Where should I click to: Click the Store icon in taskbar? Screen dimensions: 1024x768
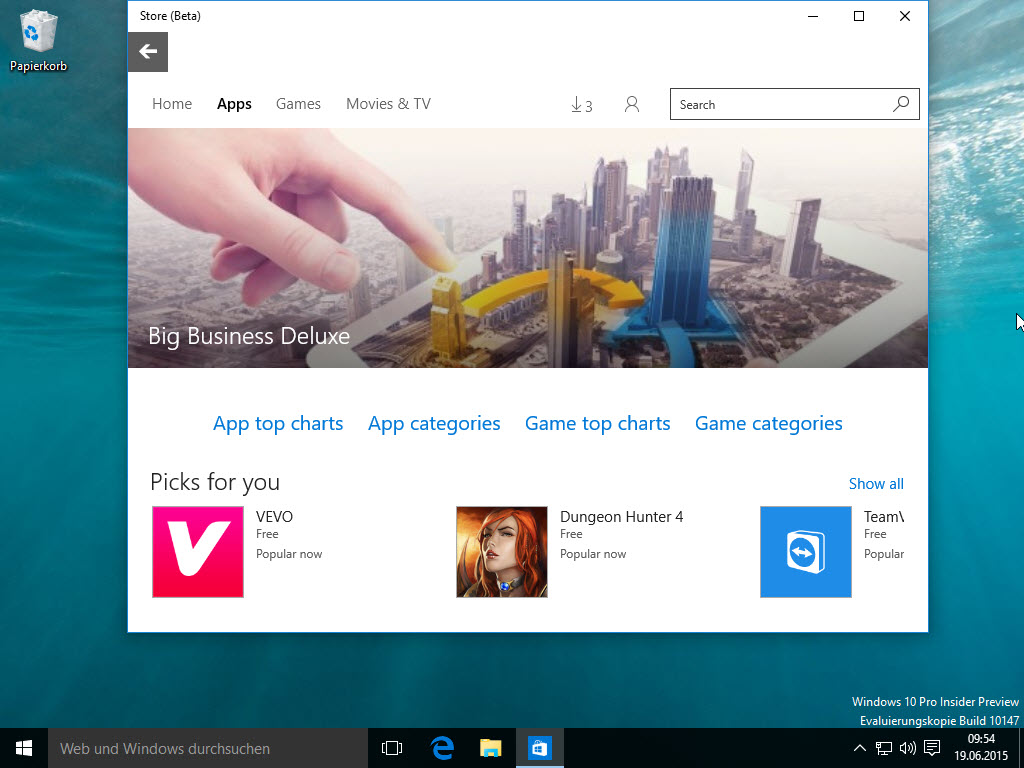[x=539, y=748]
